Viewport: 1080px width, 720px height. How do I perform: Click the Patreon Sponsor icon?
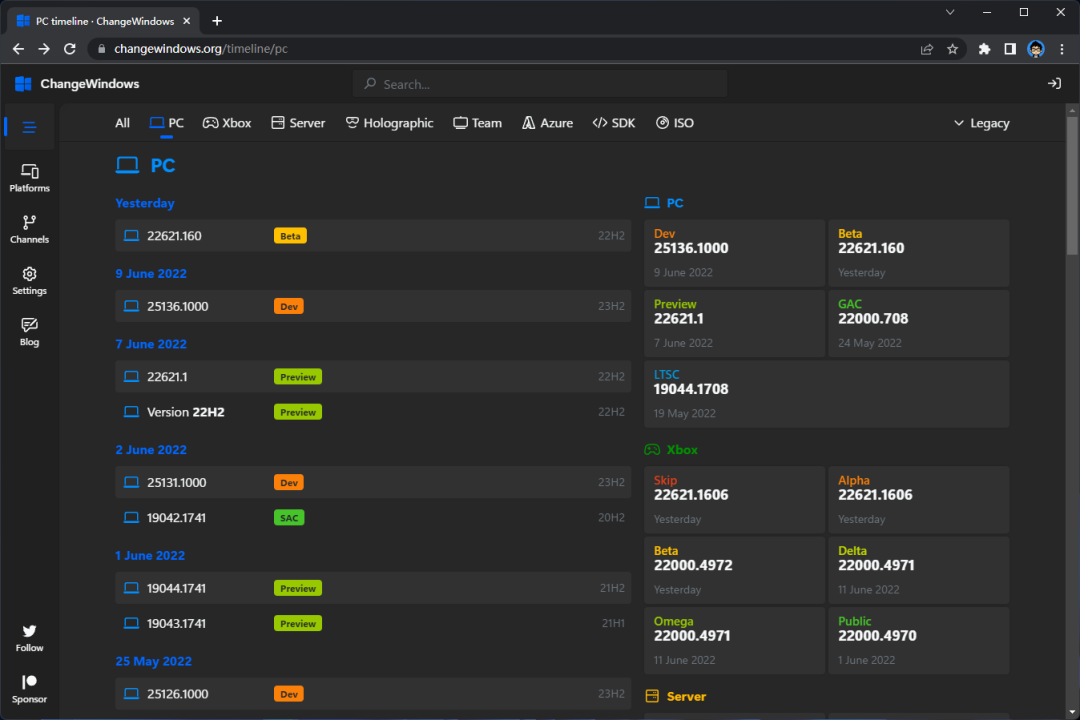[x=29, y=689]
